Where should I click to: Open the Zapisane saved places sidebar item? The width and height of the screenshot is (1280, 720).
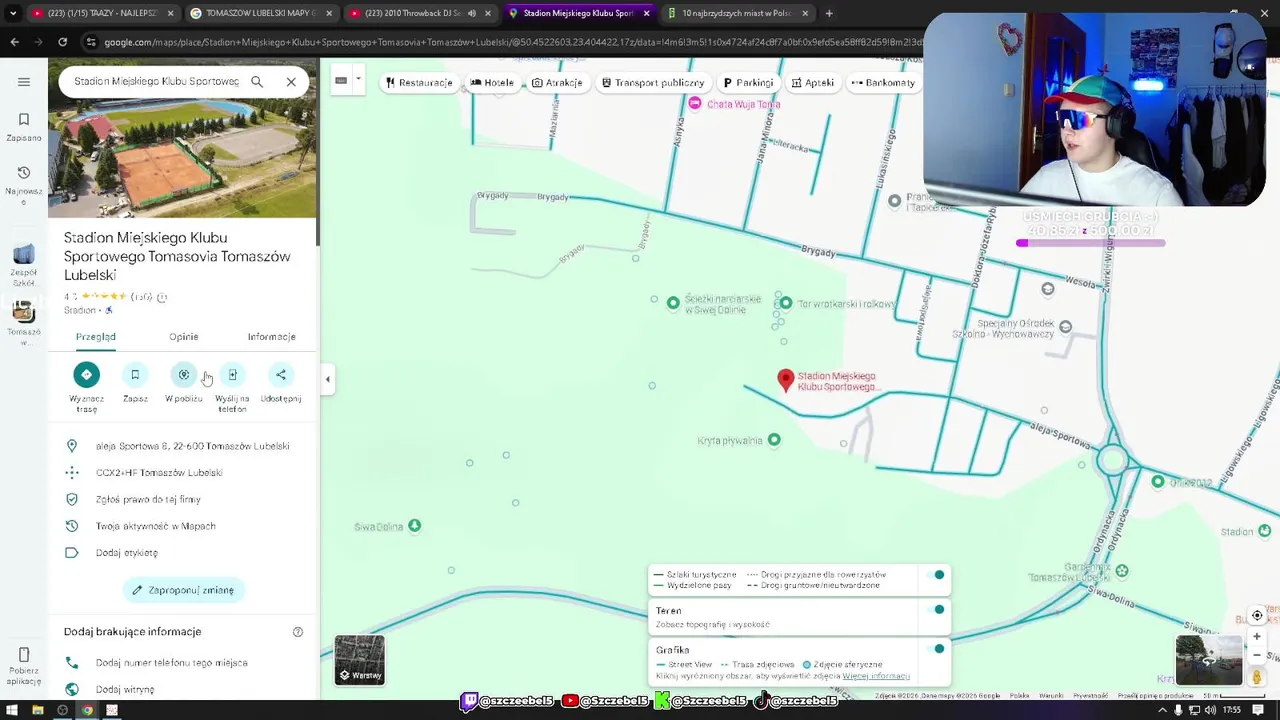point(24,127)
